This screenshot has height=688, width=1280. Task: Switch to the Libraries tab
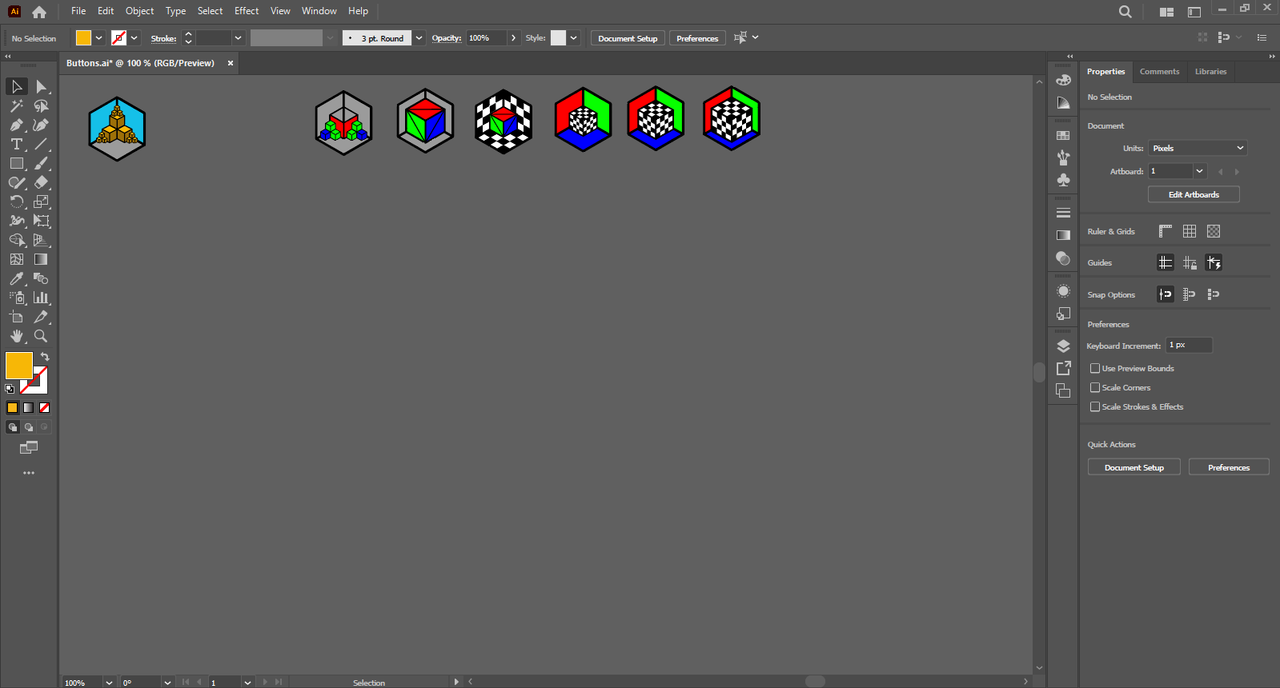click(x=1210, y=71)
